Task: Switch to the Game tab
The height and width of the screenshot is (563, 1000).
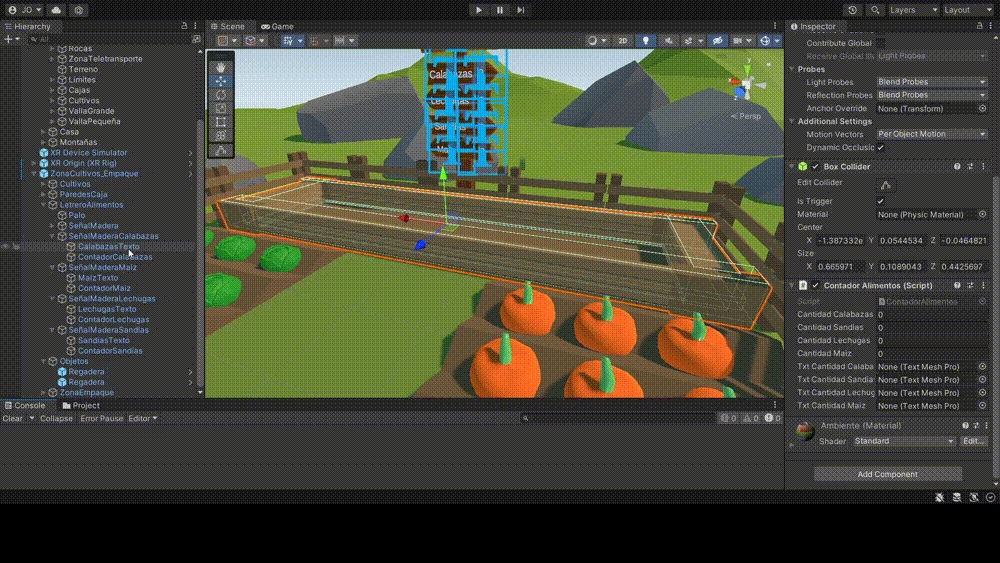Action: [277, 26]
